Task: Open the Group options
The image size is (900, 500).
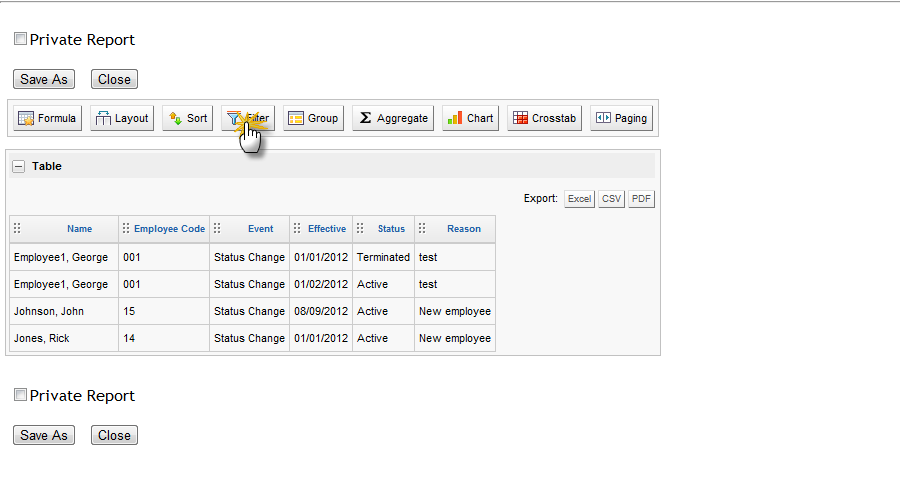Action: pyautogui.click(x=313, y=118)
